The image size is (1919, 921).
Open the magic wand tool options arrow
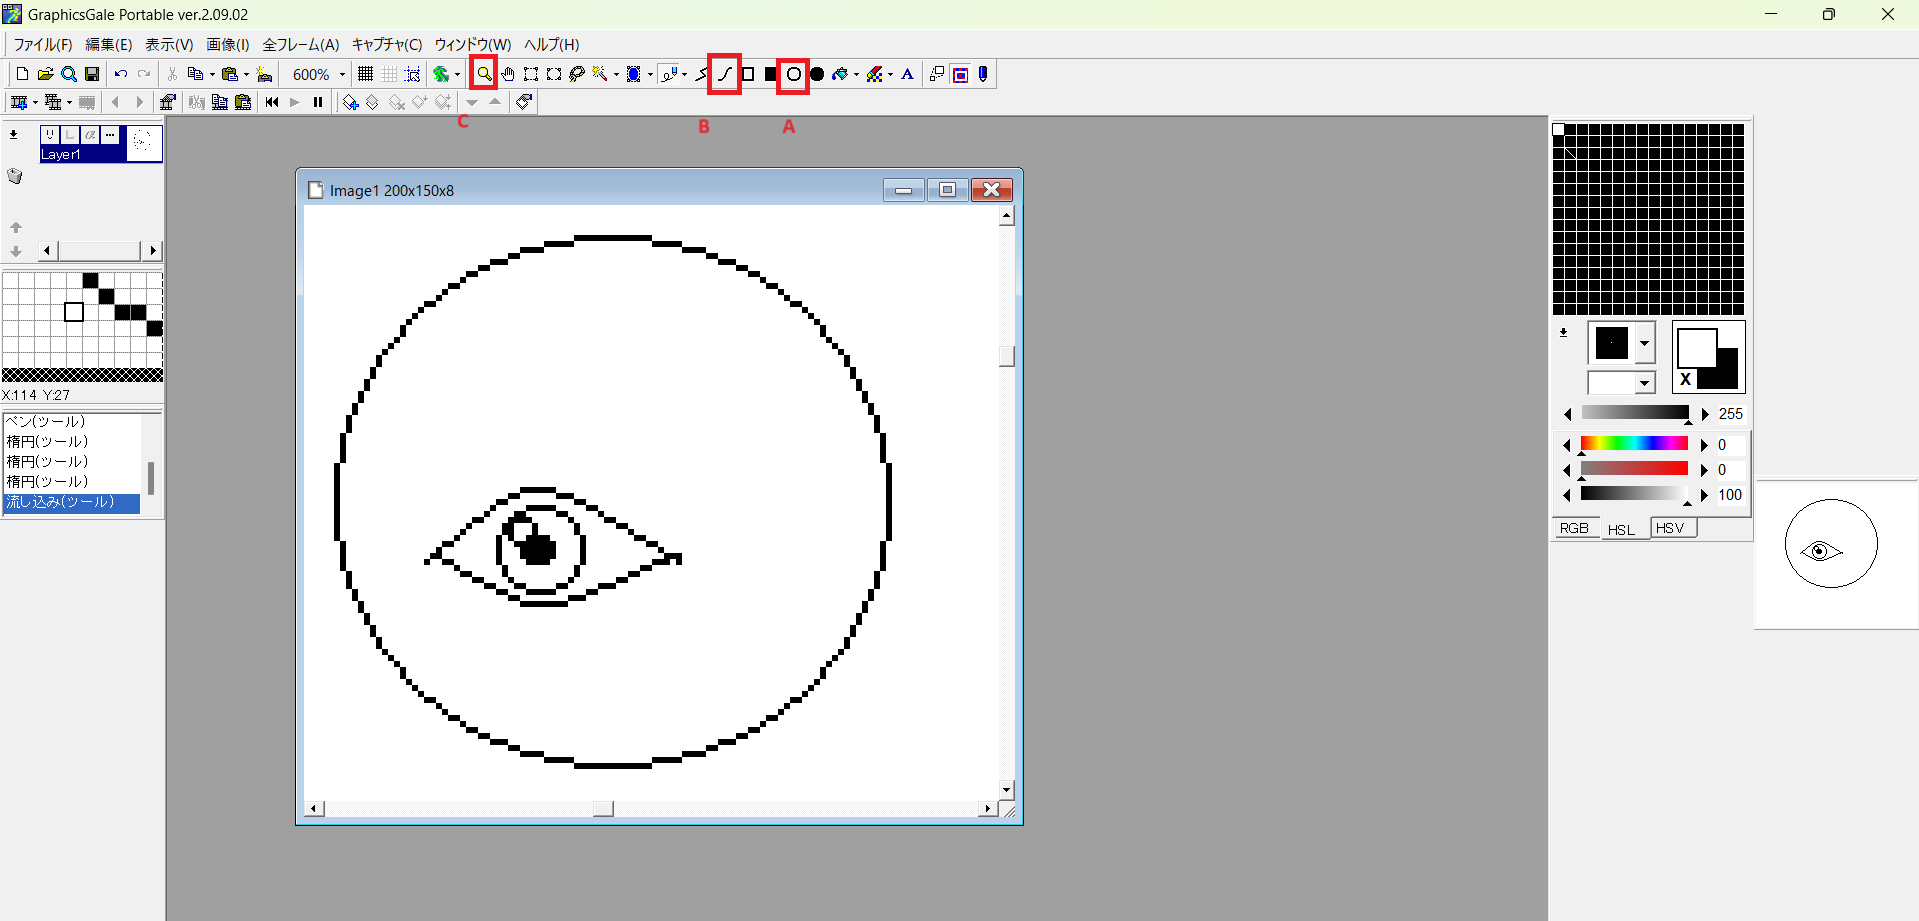[616, 74]
